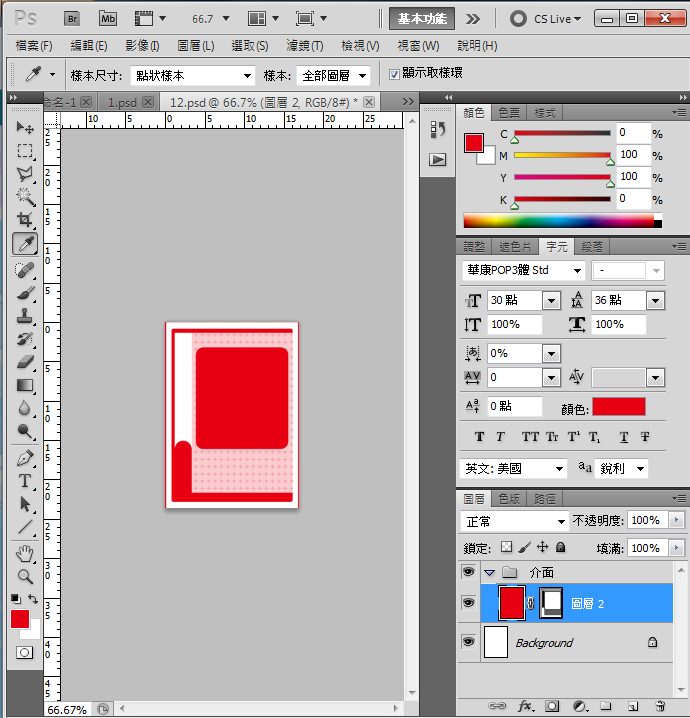Image resolution: width=690 pixels, height=718 pixels.
Task: Click the font size field showing 30 點
Action: 513,301
